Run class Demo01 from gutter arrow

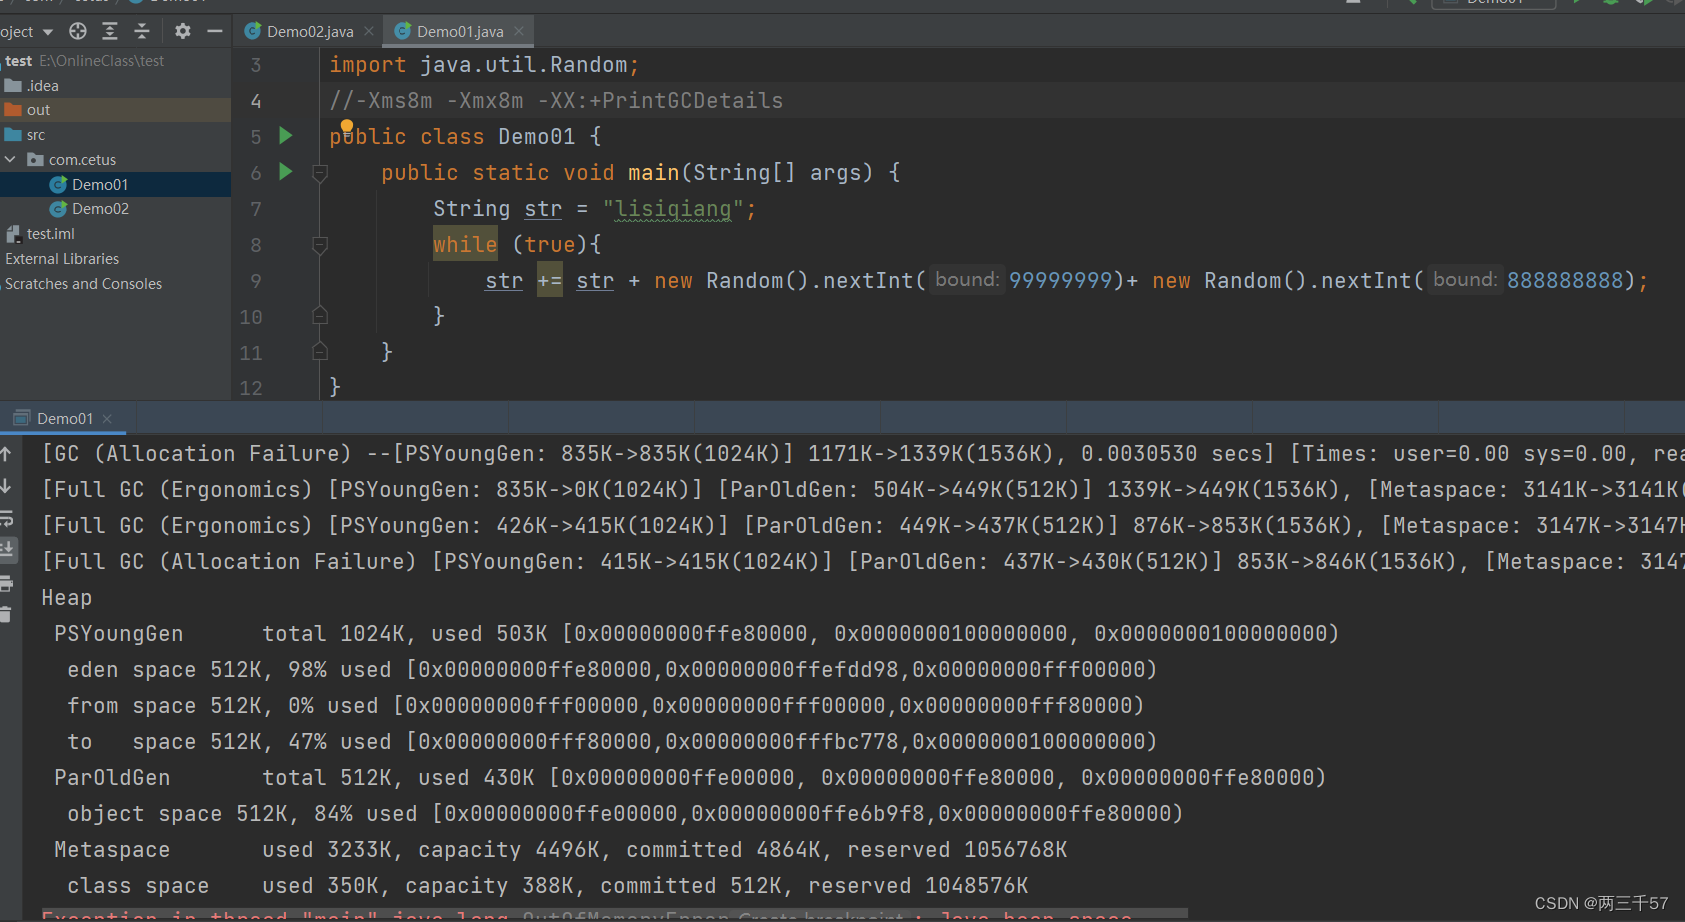click(286, 135)
